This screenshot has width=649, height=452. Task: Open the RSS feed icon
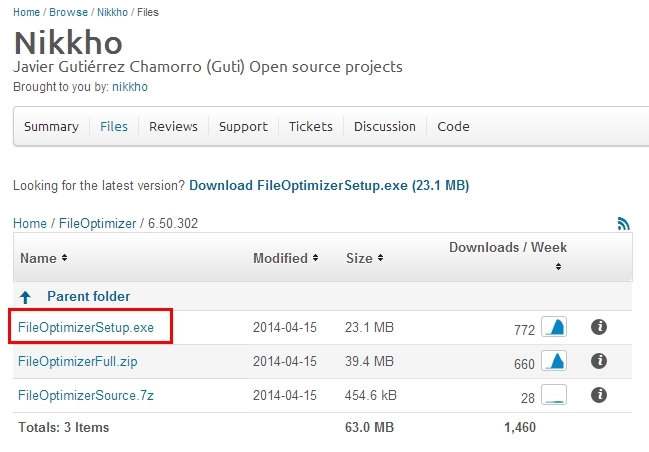[623, 224]
